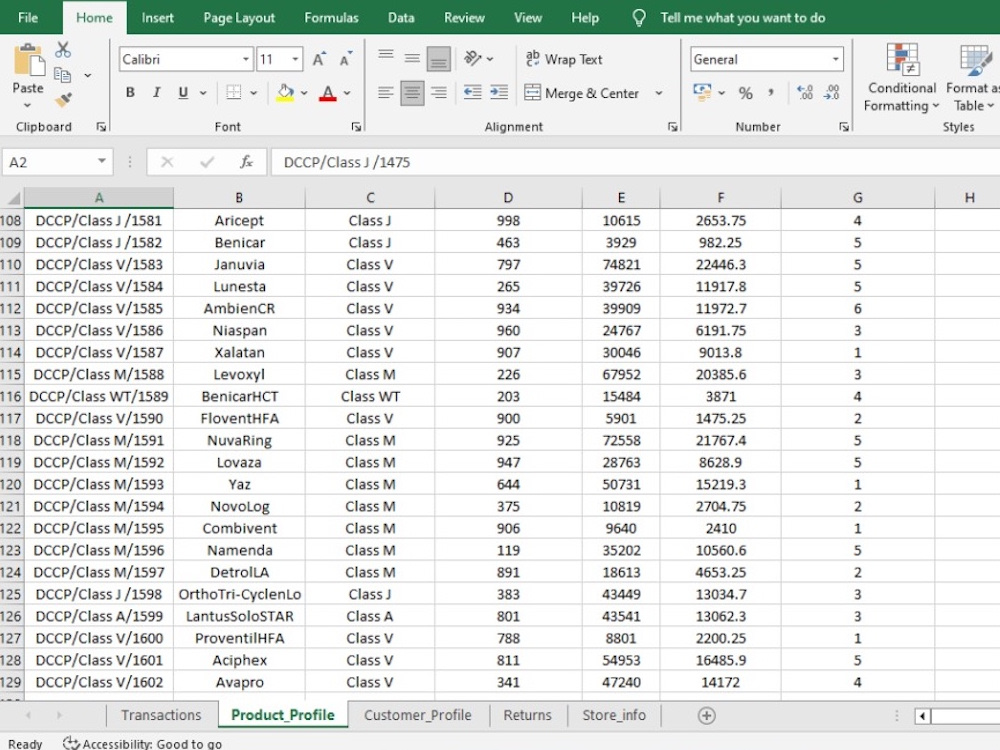Decrease font size with small A icon
The width and height of the screenshot is (1000, 750).
345,59
